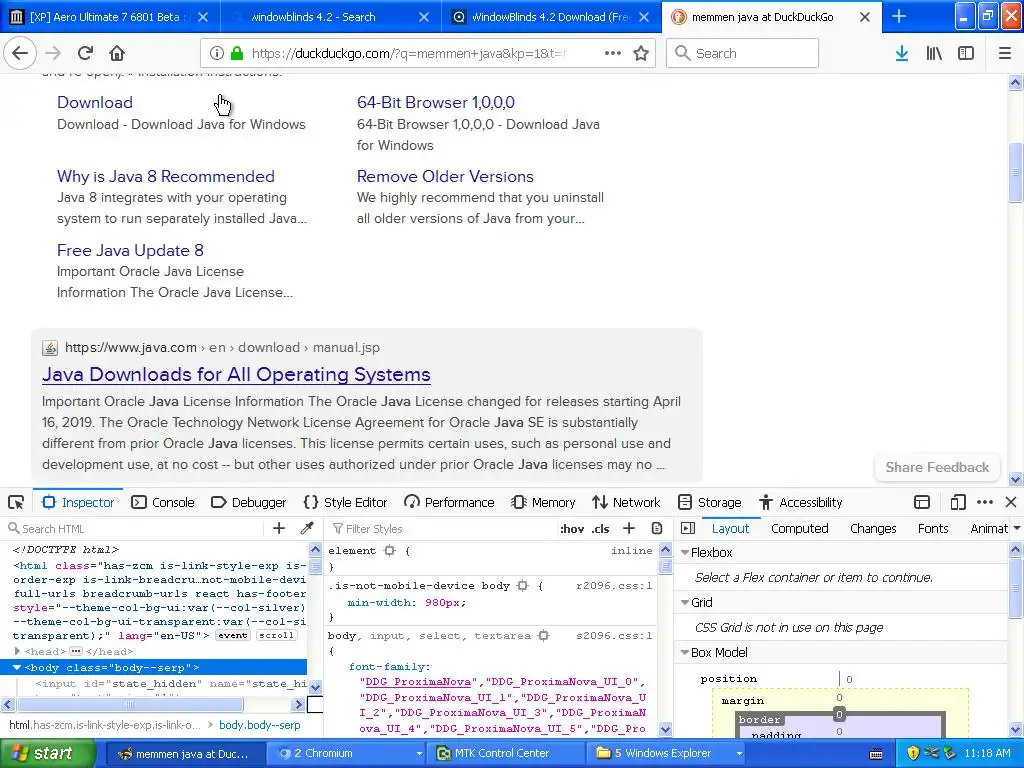
Task: Open DevTools customize three-dot menu
Action: pos(985,502)
